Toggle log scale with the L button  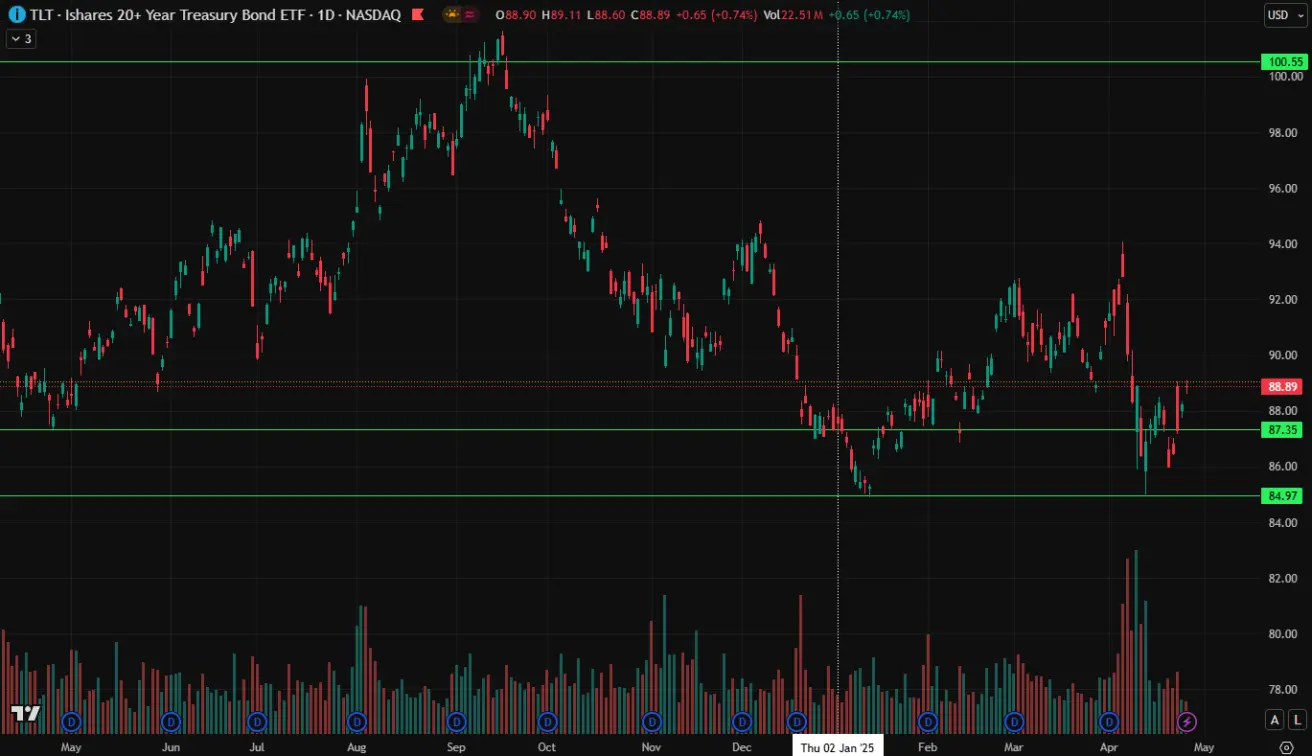point(1296,720)
